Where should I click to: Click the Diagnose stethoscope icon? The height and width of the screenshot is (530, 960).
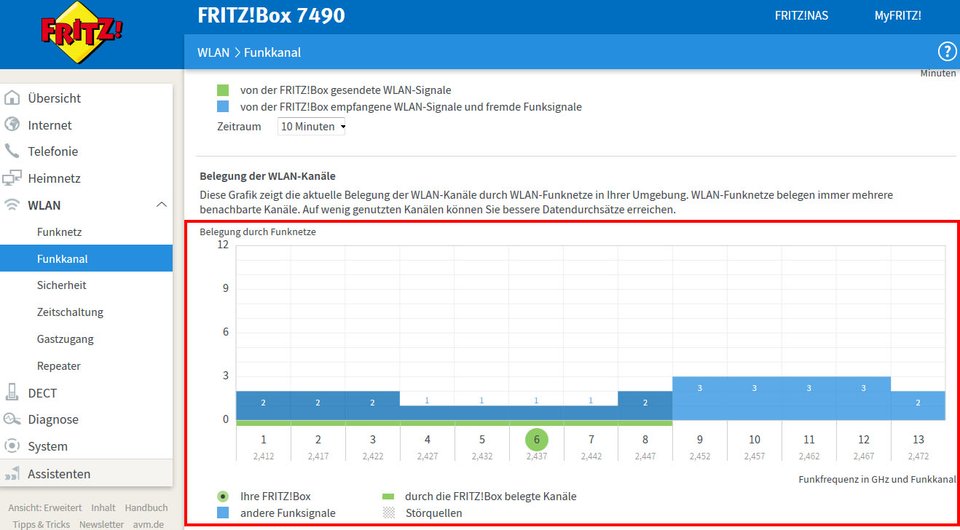click(x=12, y=419)
